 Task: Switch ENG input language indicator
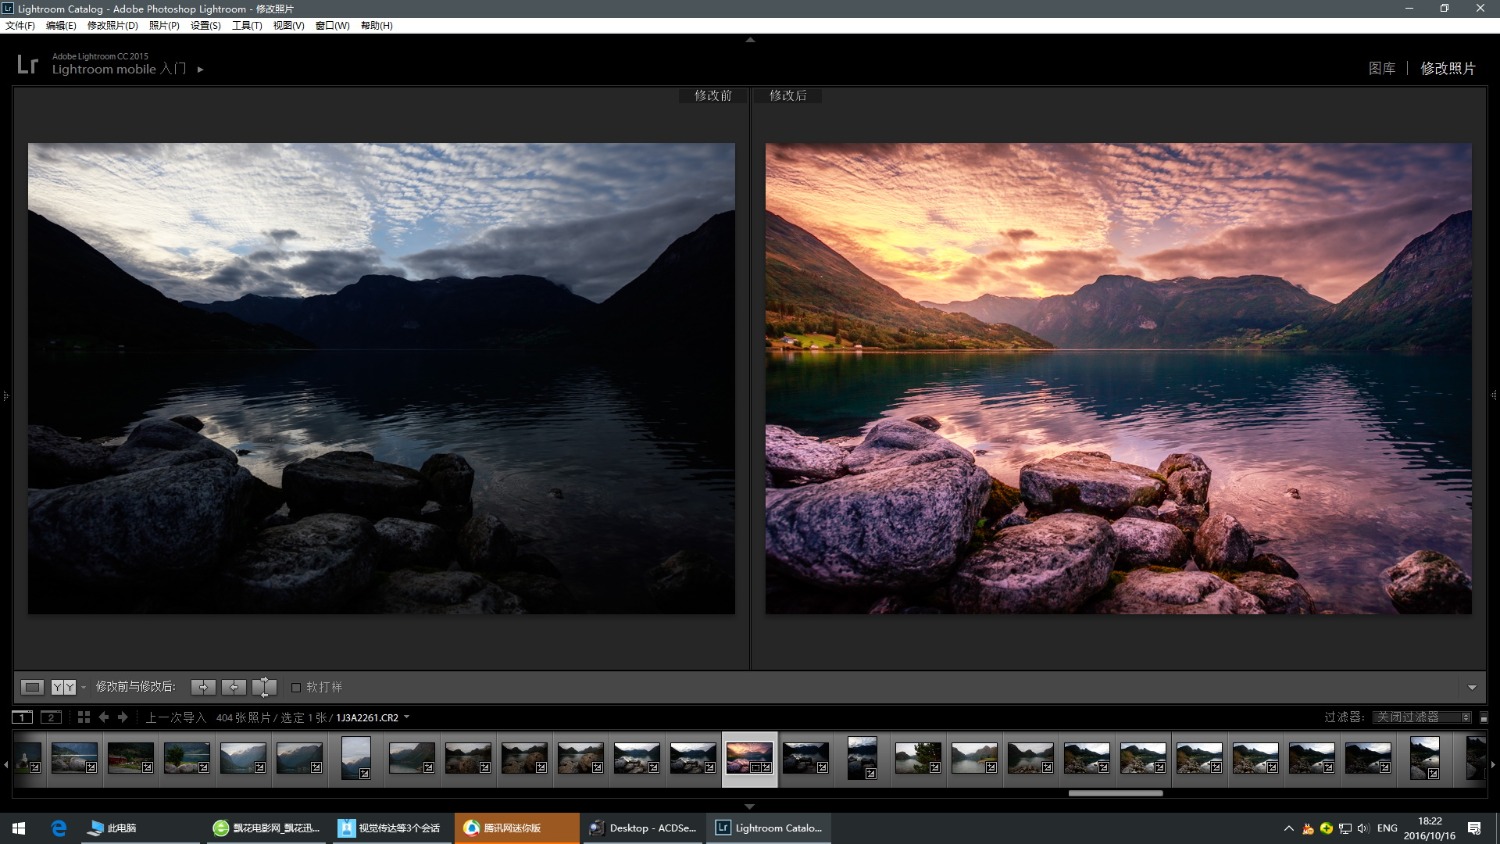(1387, 828)
